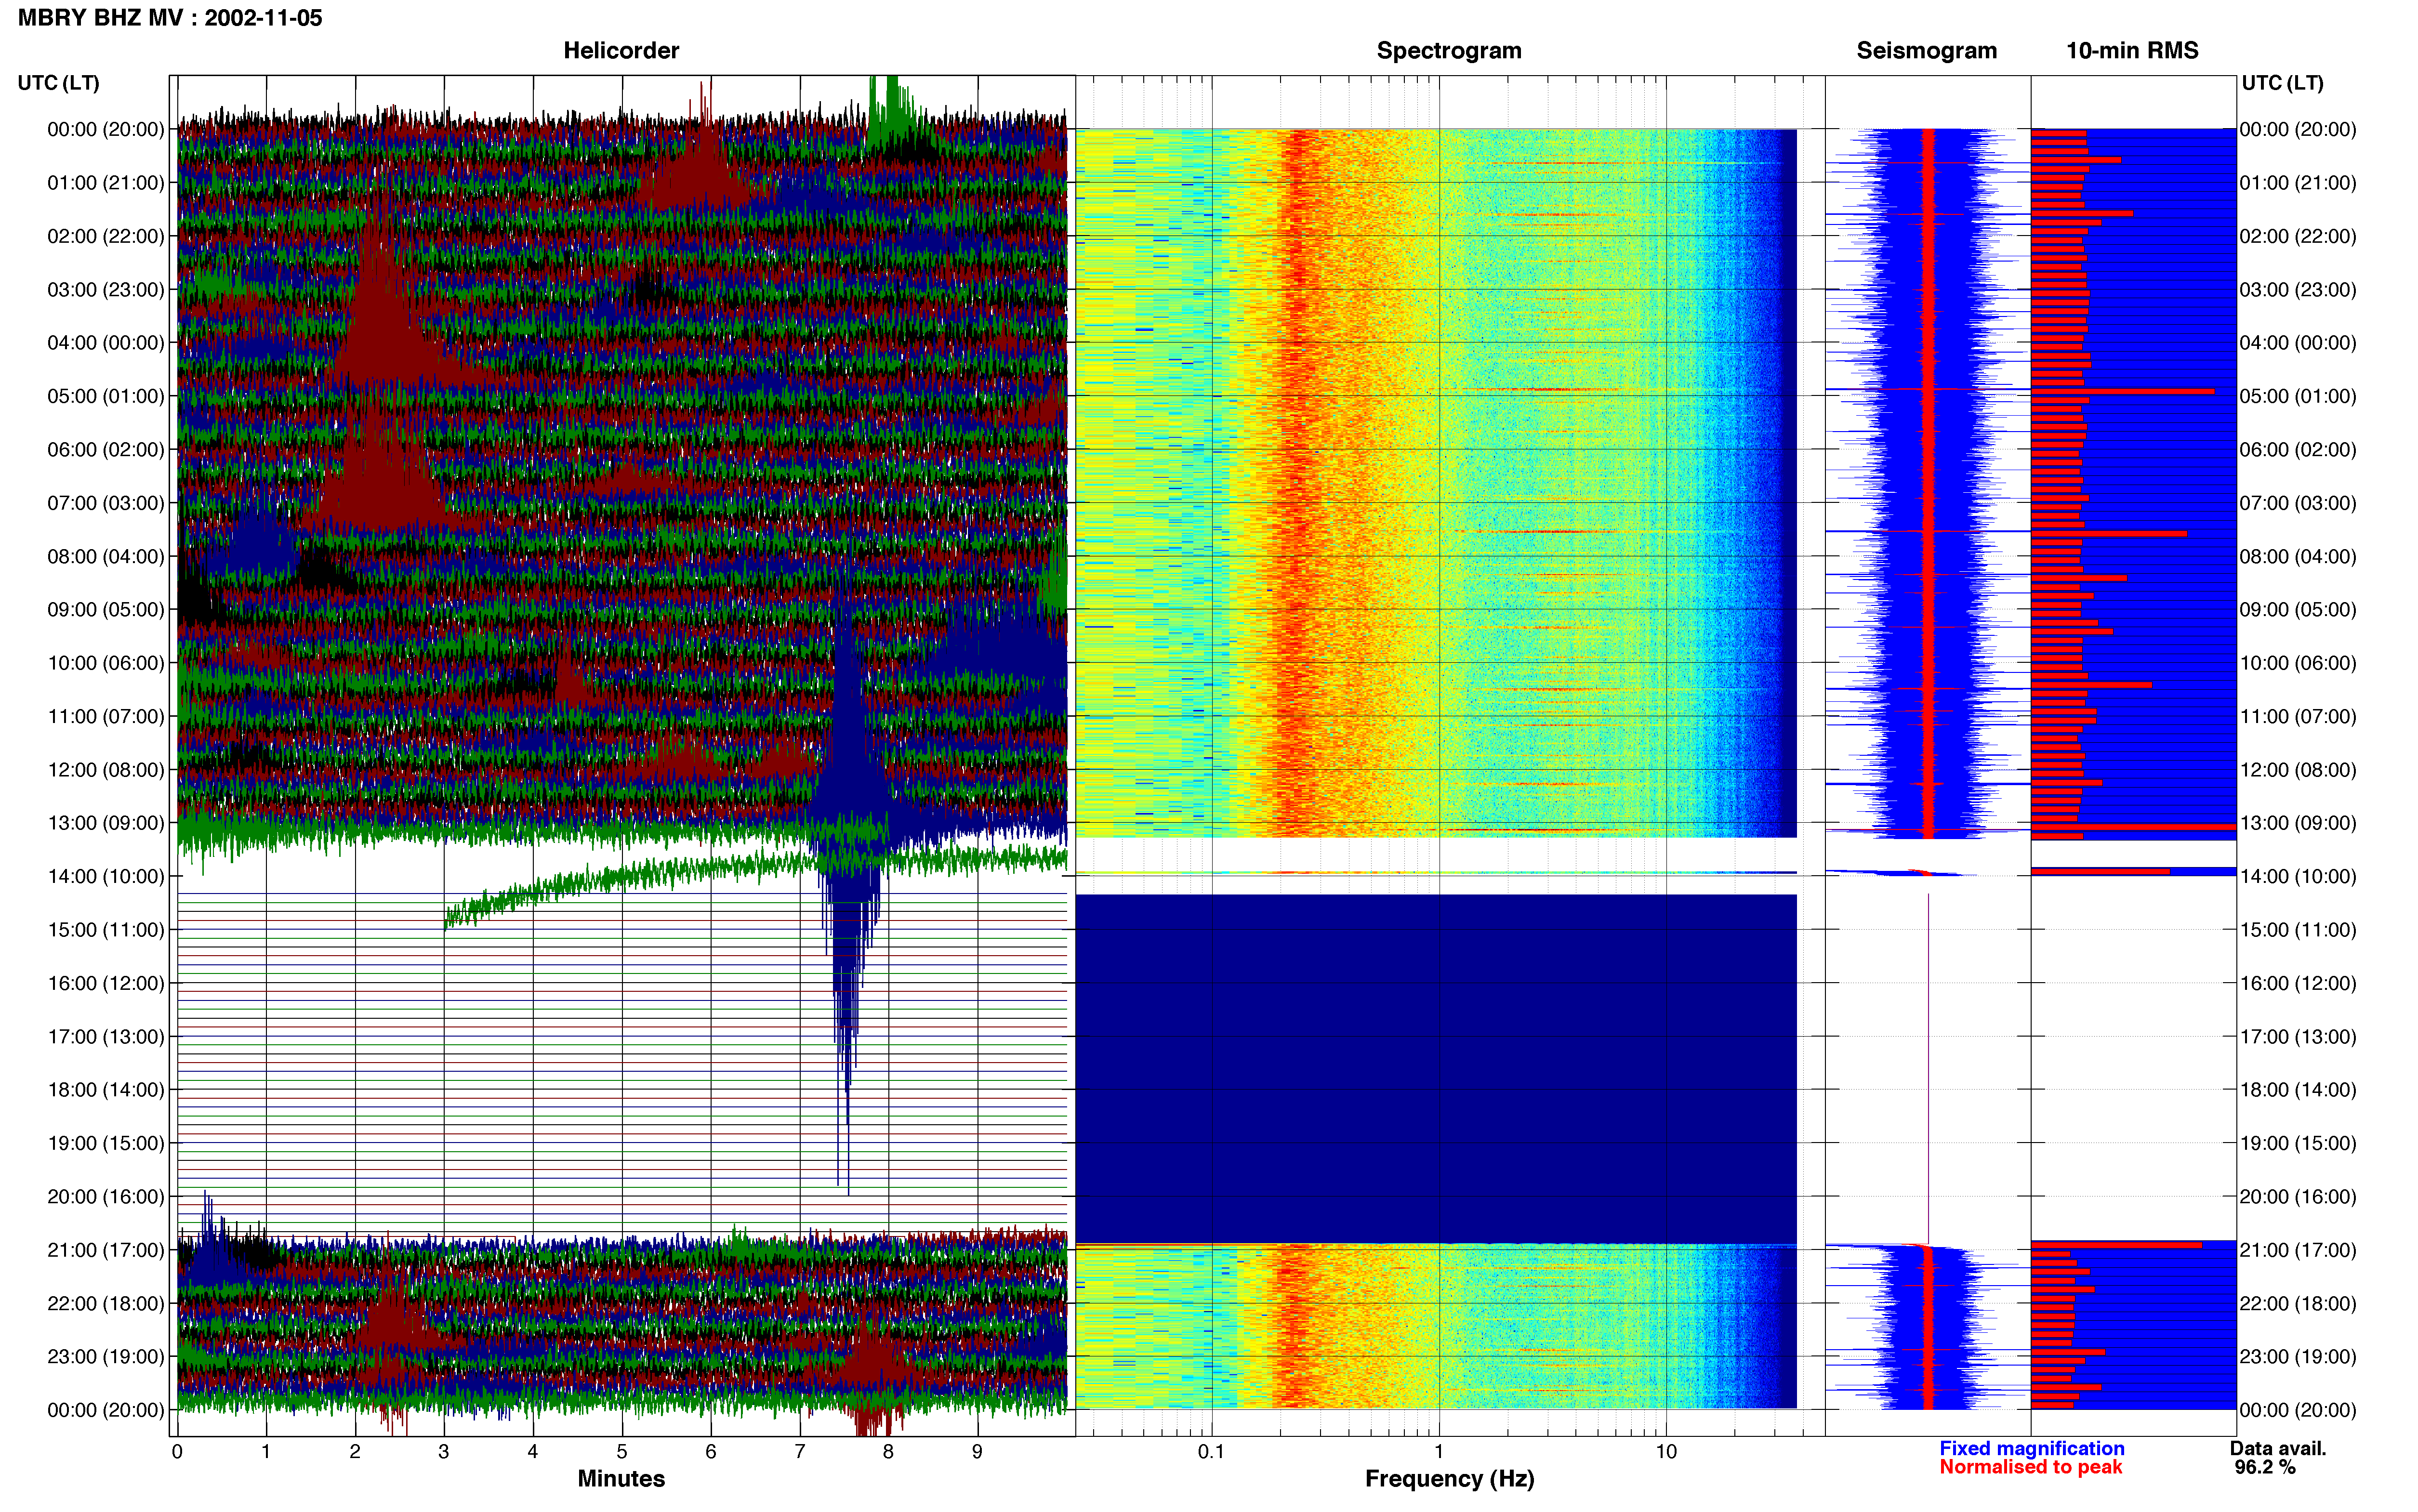Click the 'Data avail.' label
This screenshot has height=1512, width=2418.
coord(2278,1448)
